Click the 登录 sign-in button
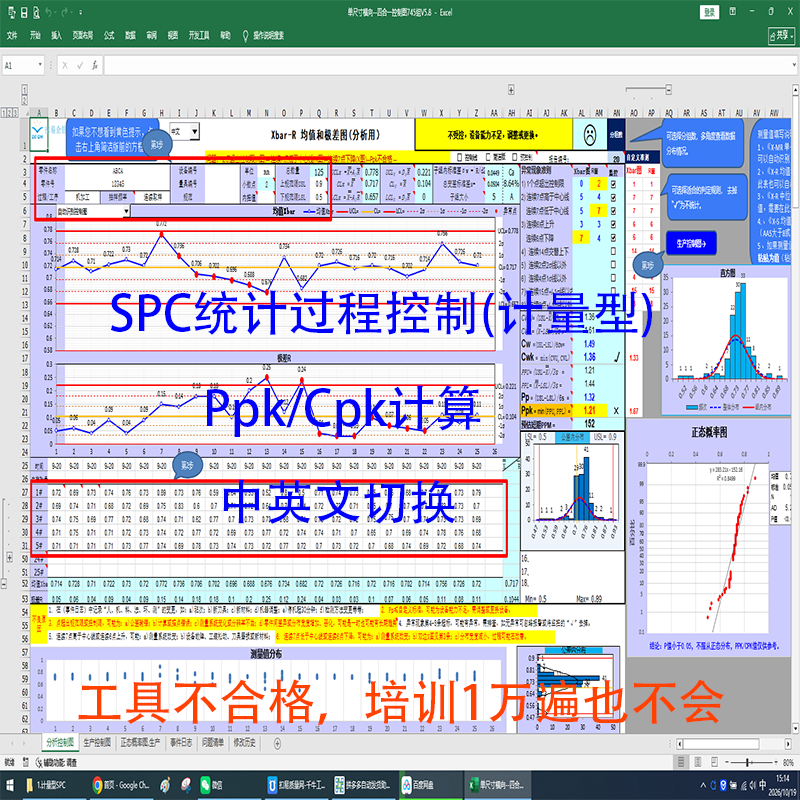Viewport: 800px width, 800px height. [x=709, y=12]
